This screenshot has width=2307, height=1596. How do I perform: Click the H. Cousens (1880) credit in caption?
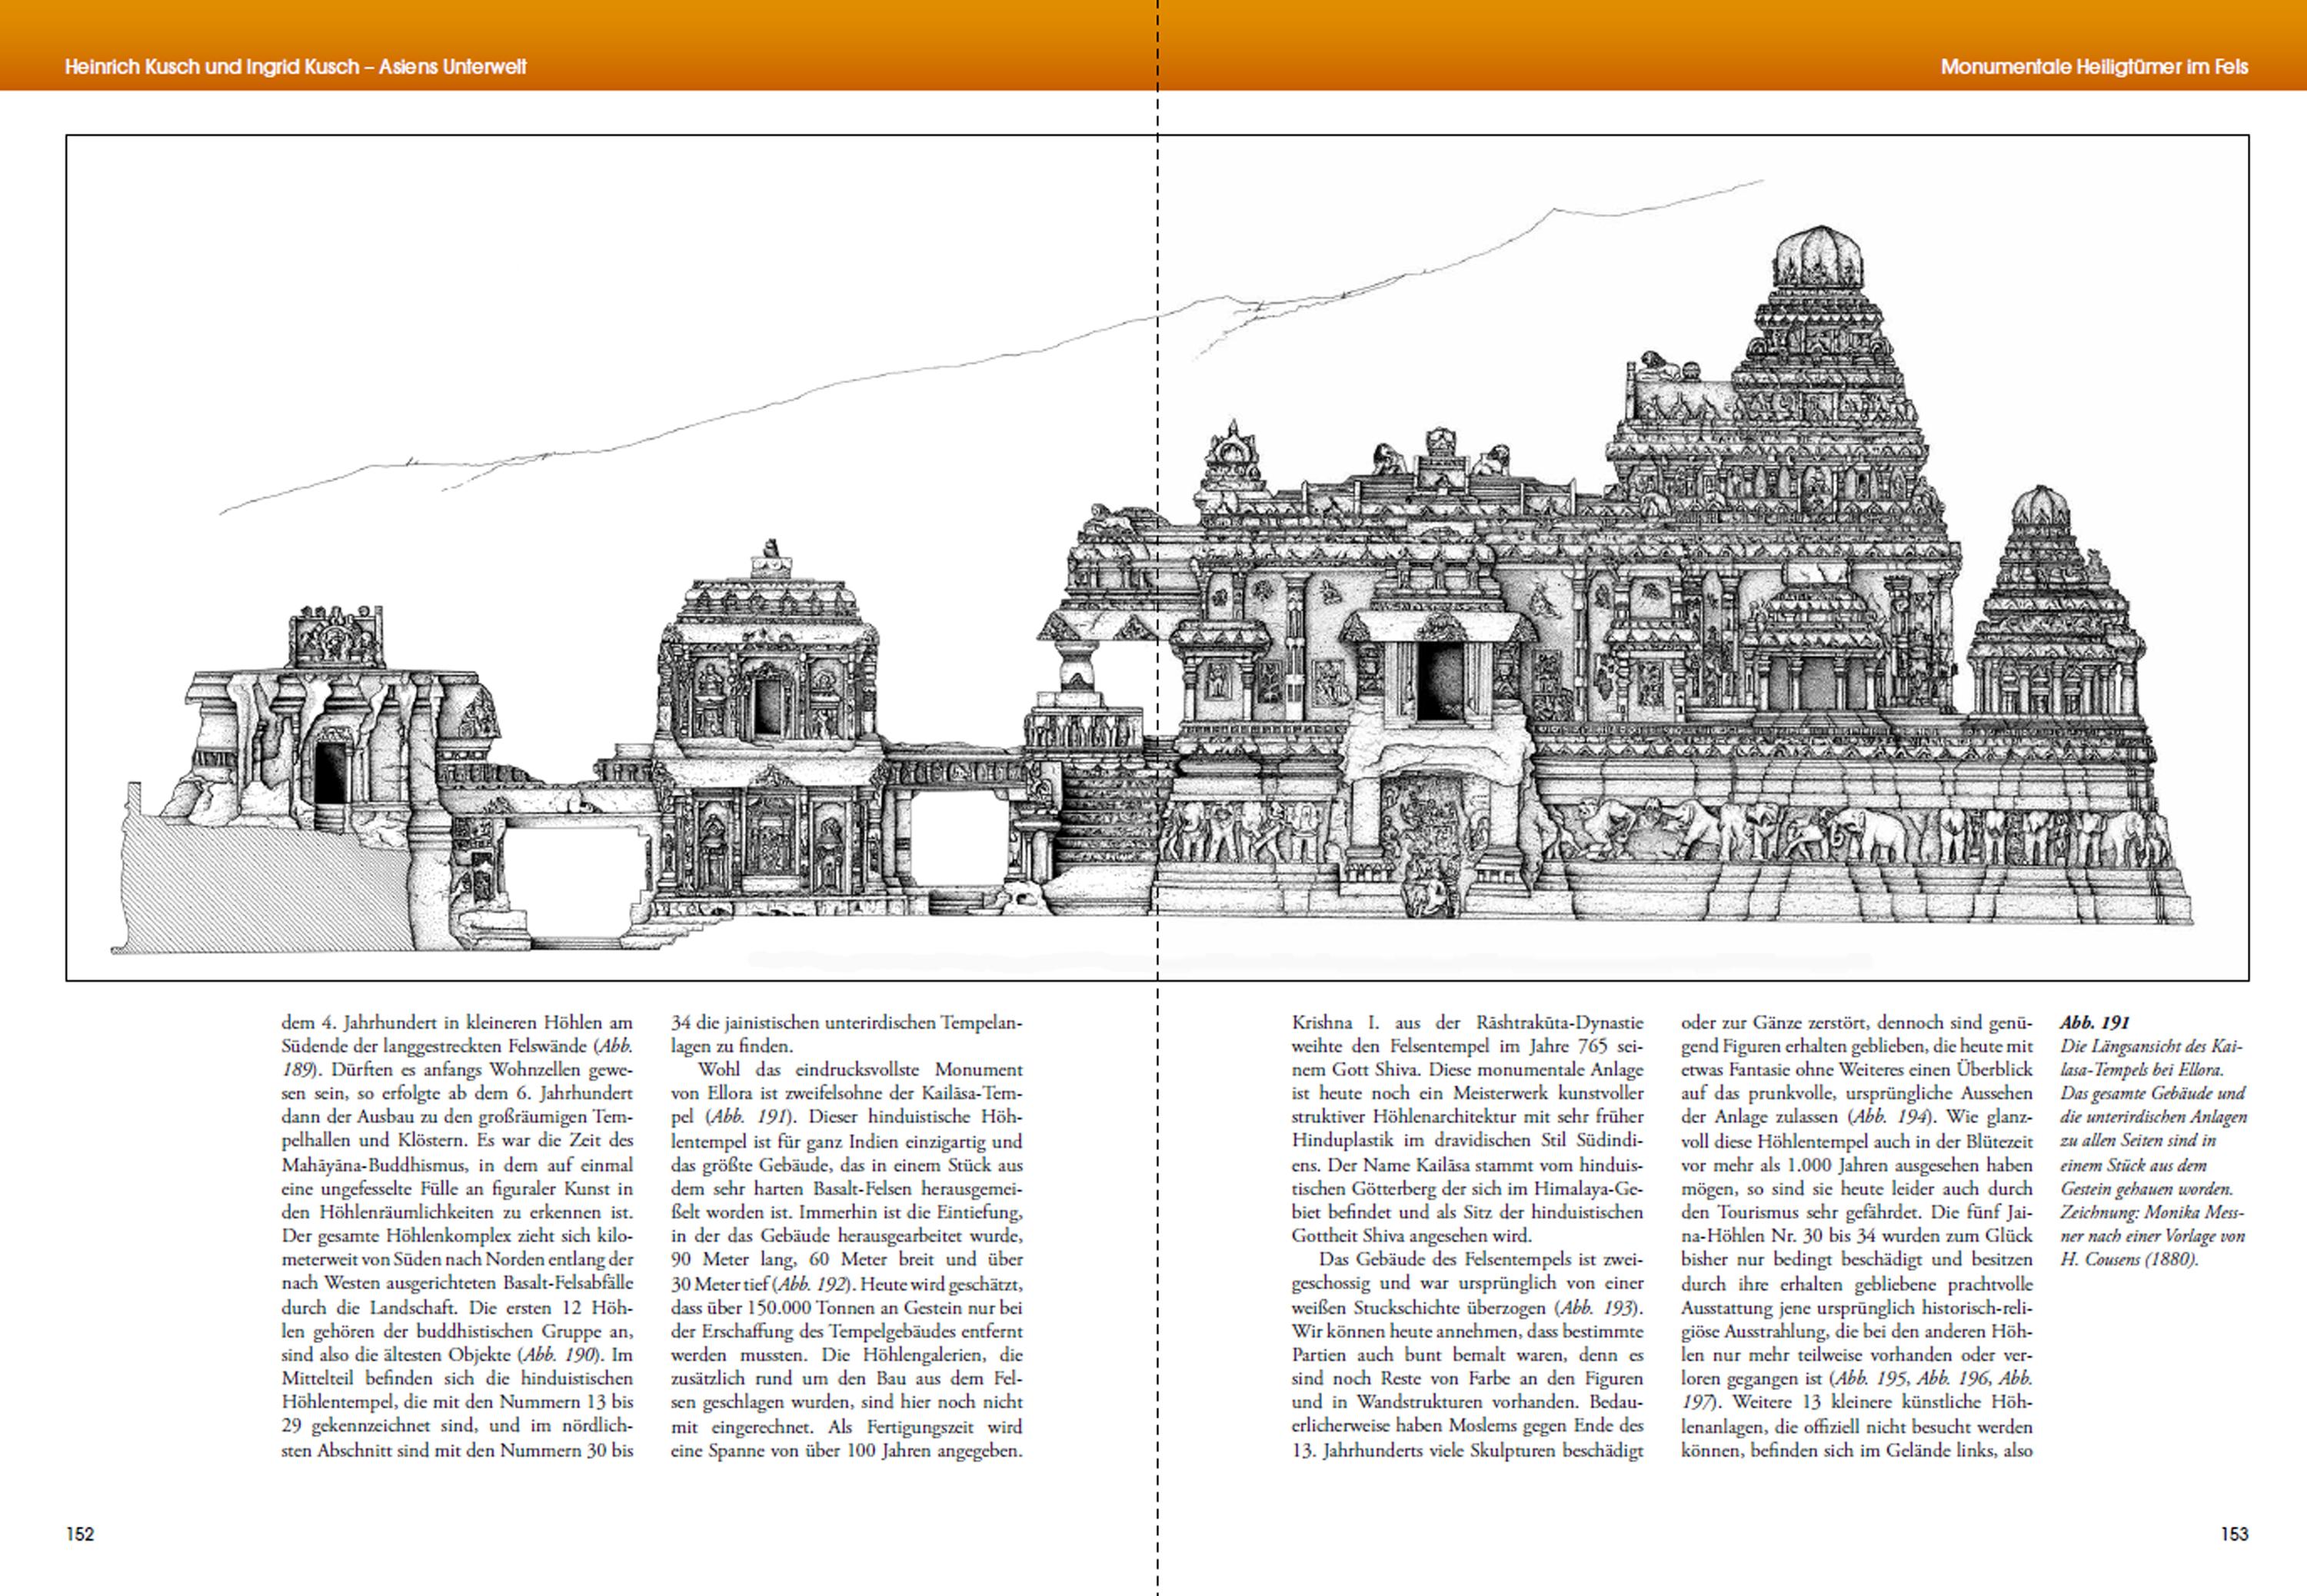(2129, 1260)
